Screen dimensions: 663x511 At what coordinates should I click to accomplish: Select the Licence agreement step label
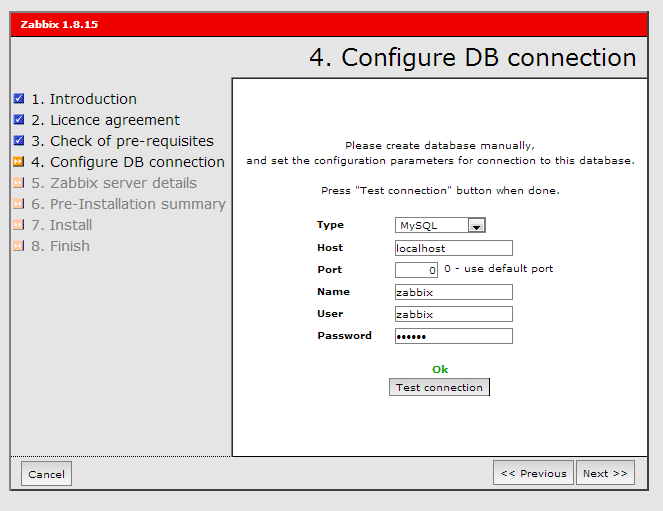pyautogui.click(x=115, y=120)
